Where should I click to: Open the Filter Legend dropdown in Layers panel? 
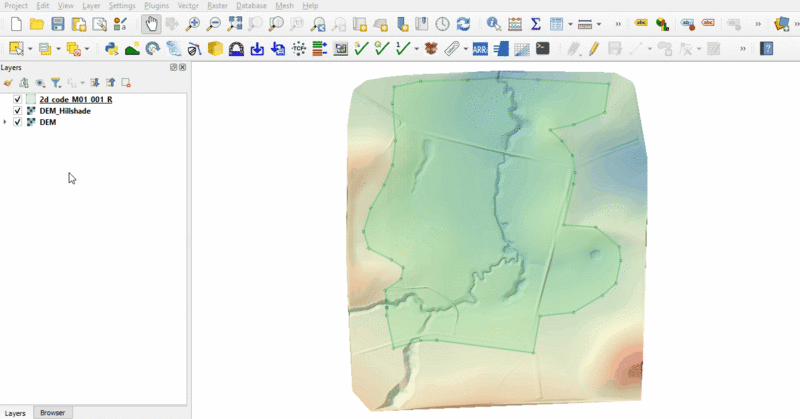click(57, 83)
